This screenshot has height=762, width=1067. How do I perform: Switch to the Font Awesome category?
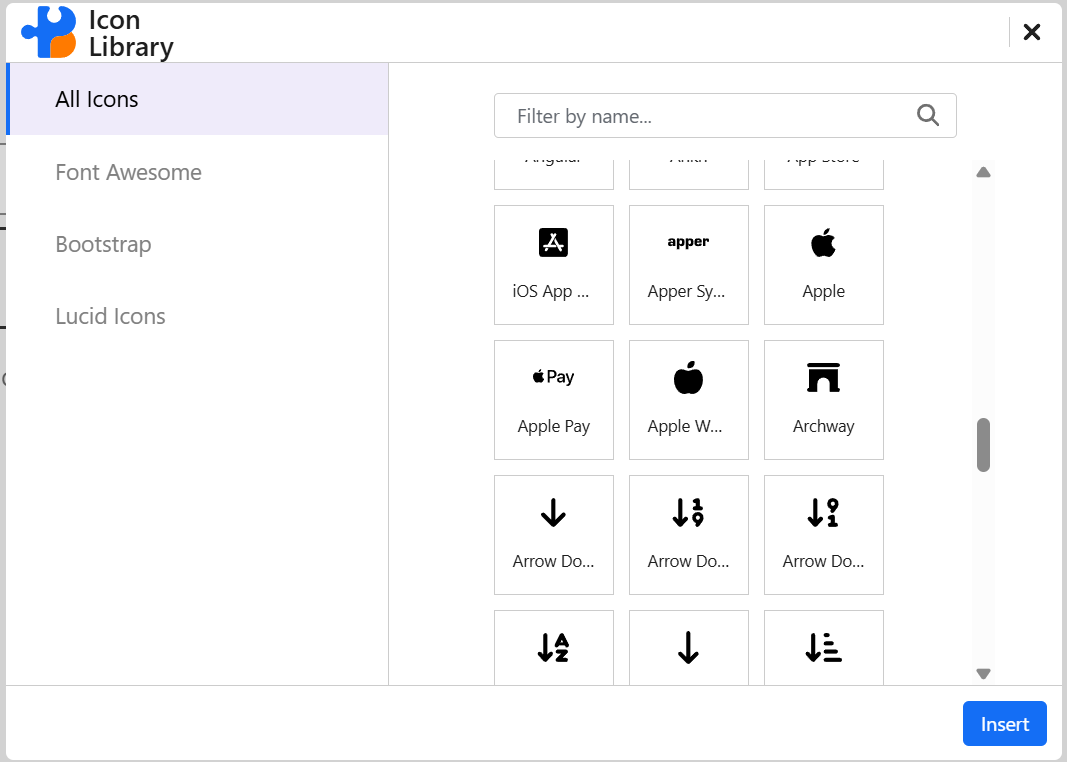(x=128, y=172)
